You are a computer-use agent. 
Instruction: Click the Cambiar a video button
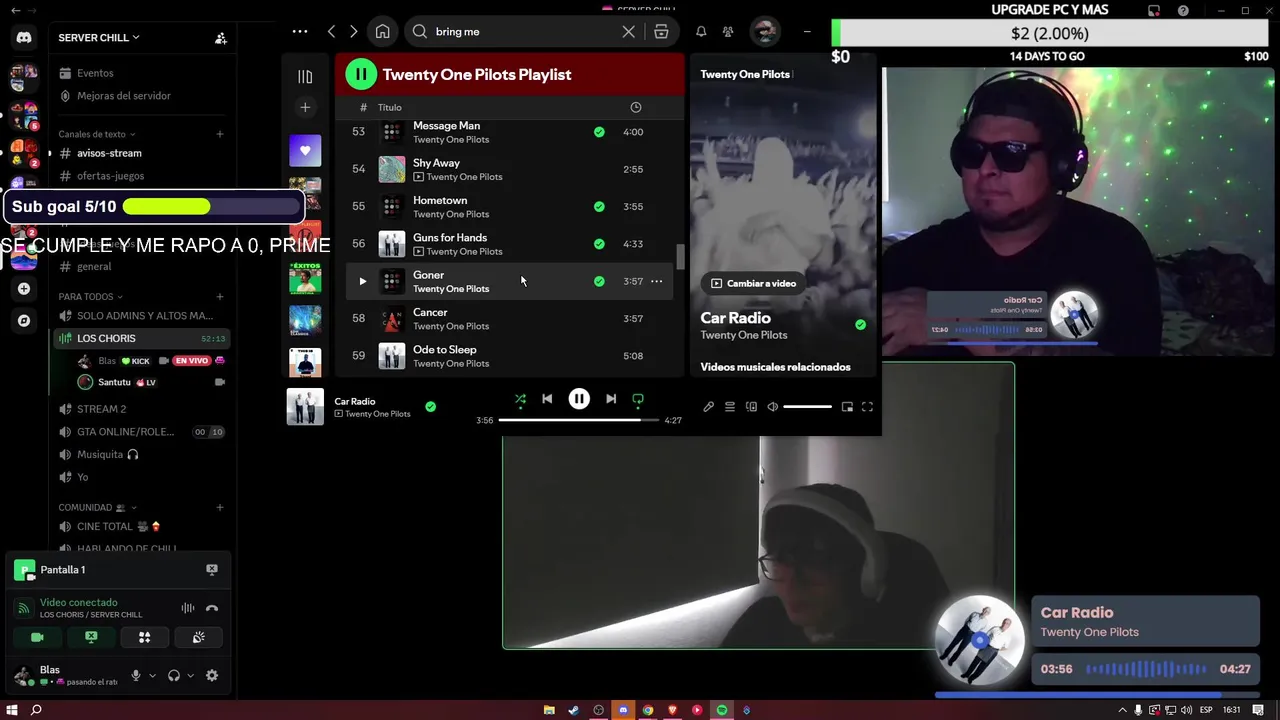tap(753, 283)
